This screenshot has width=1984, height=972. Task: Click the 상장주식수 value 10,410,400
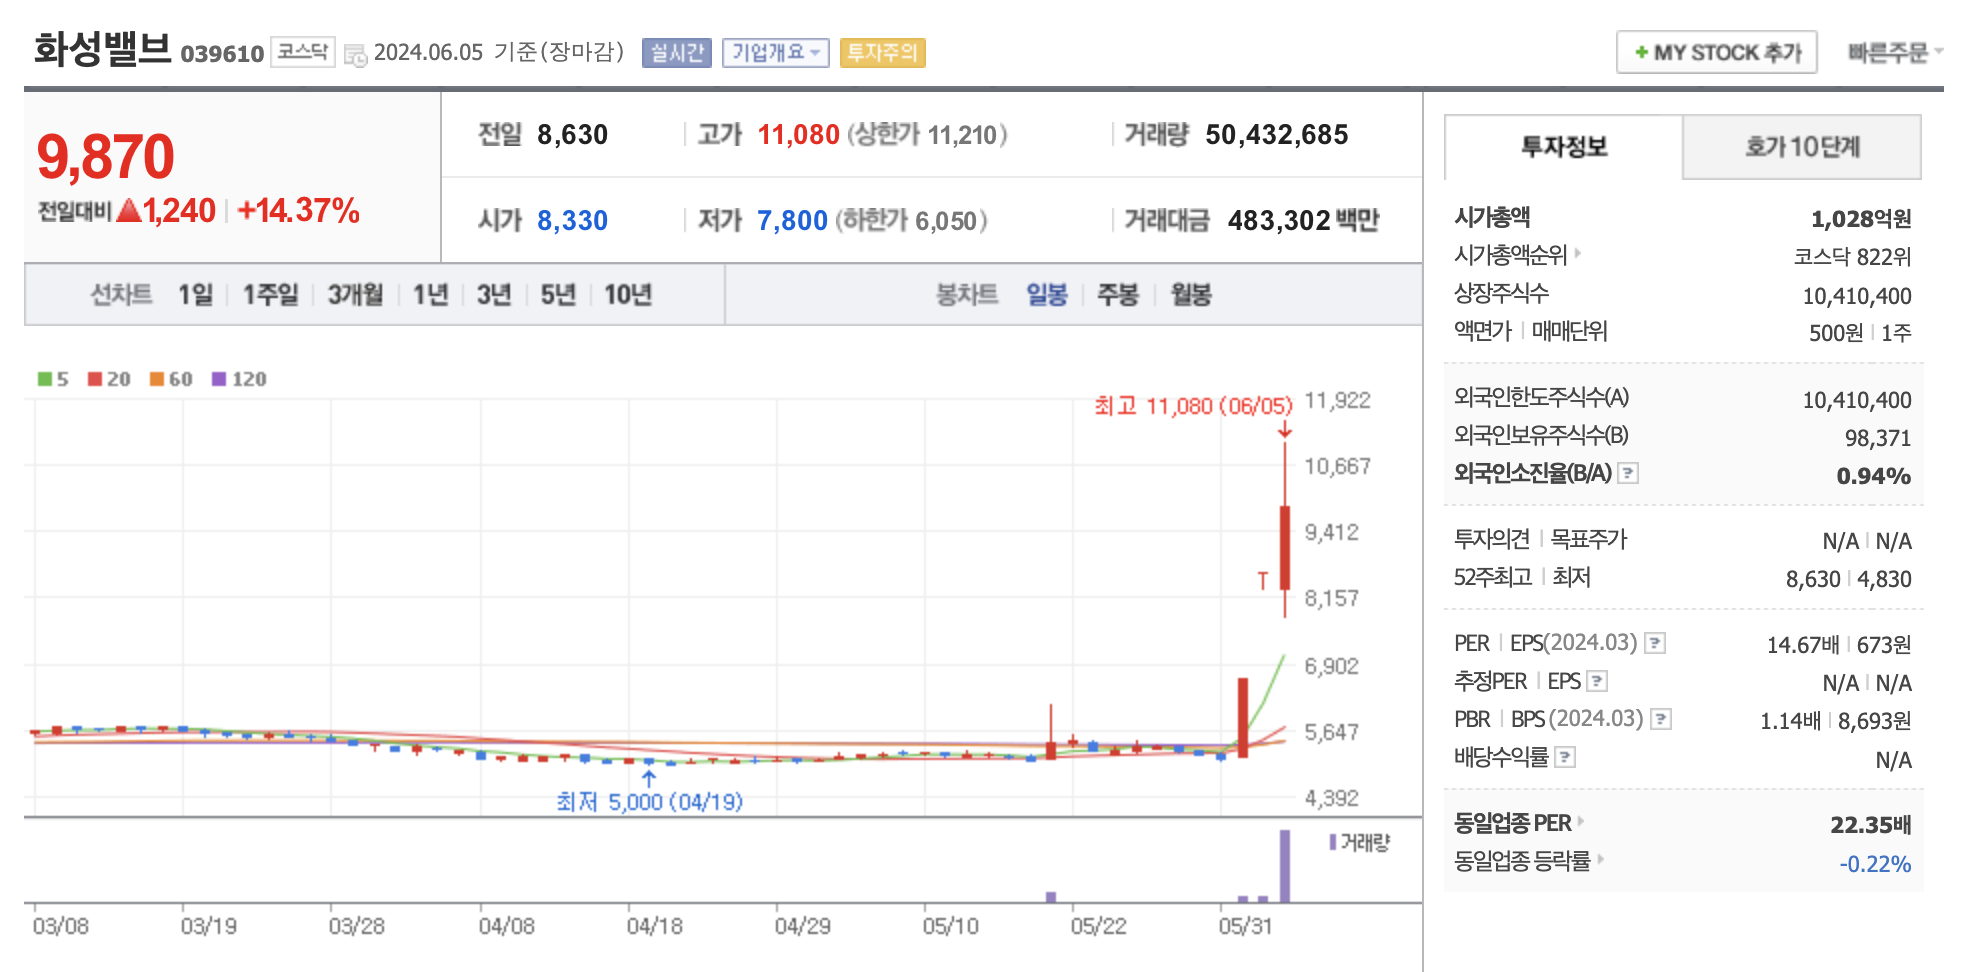[1857, 296]
